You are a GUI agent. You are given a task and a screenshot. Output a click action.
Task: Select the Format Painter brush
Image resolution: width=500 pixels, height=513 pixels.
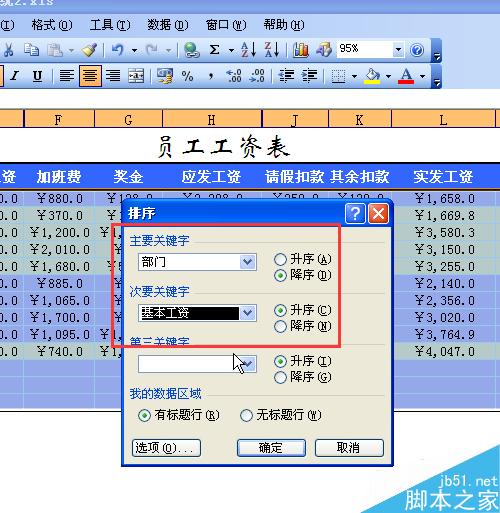90,50
